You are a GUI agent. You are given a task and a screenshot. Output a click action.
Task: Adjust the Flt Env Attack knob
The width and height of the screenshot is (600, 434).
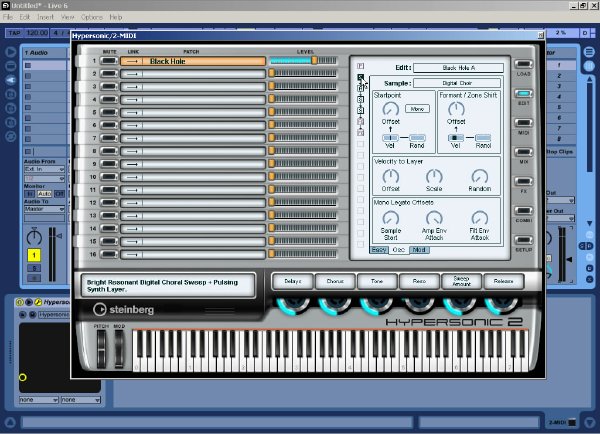coord(479,218)
